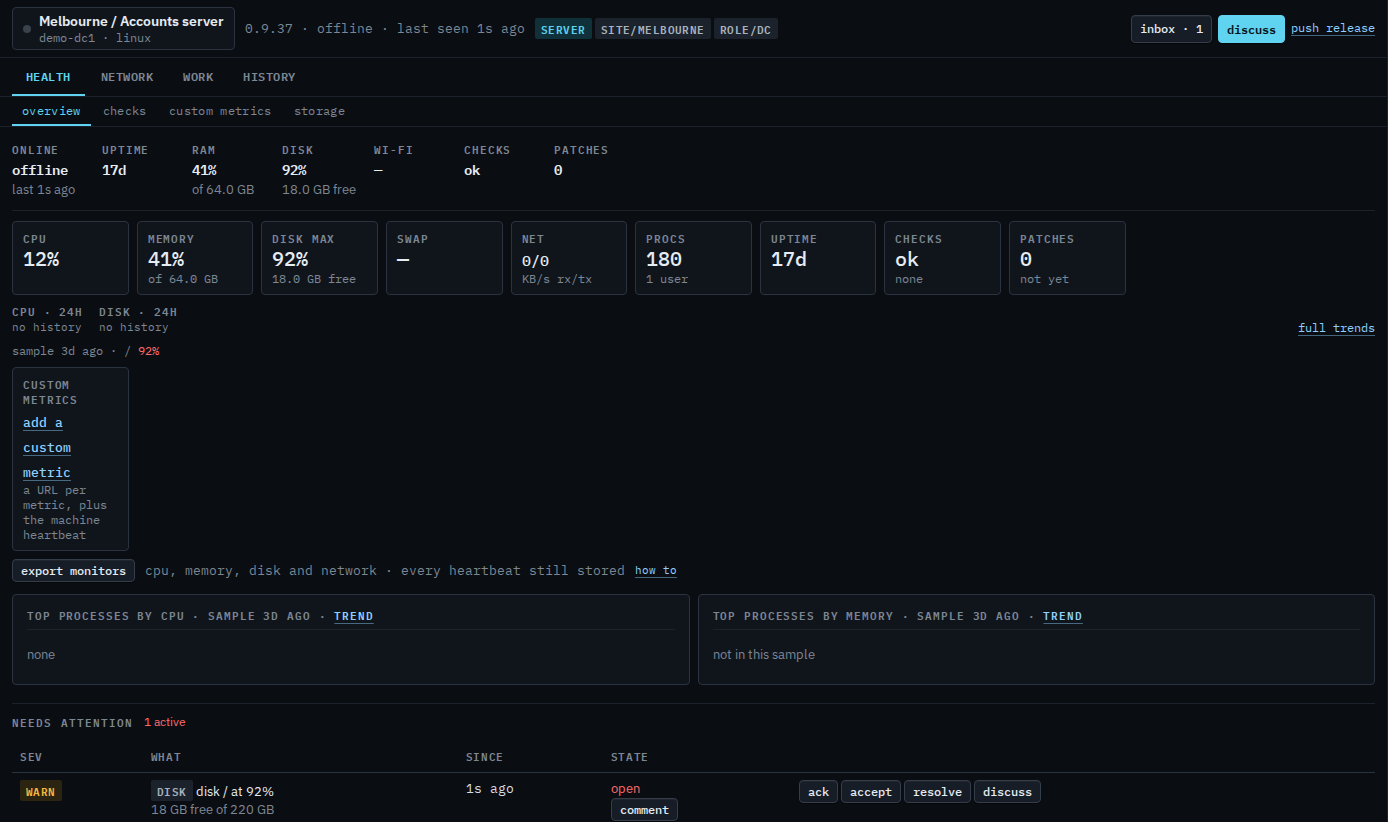Viewport: 1388px width, 822px height.
Task: Open the SWAP card
Action: click(x=444, y=258)
